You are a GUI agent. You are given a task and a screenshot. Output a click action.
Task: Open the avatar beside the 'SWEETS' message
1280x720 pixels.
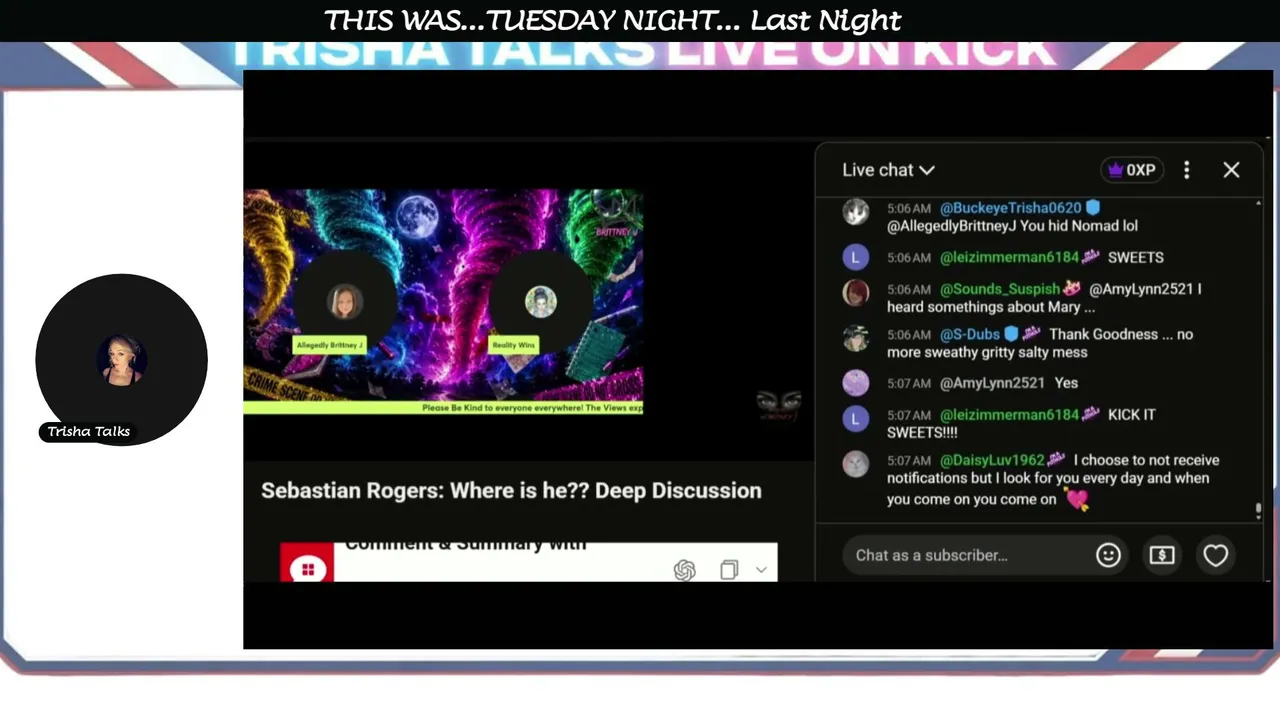[x=855, y=257]
